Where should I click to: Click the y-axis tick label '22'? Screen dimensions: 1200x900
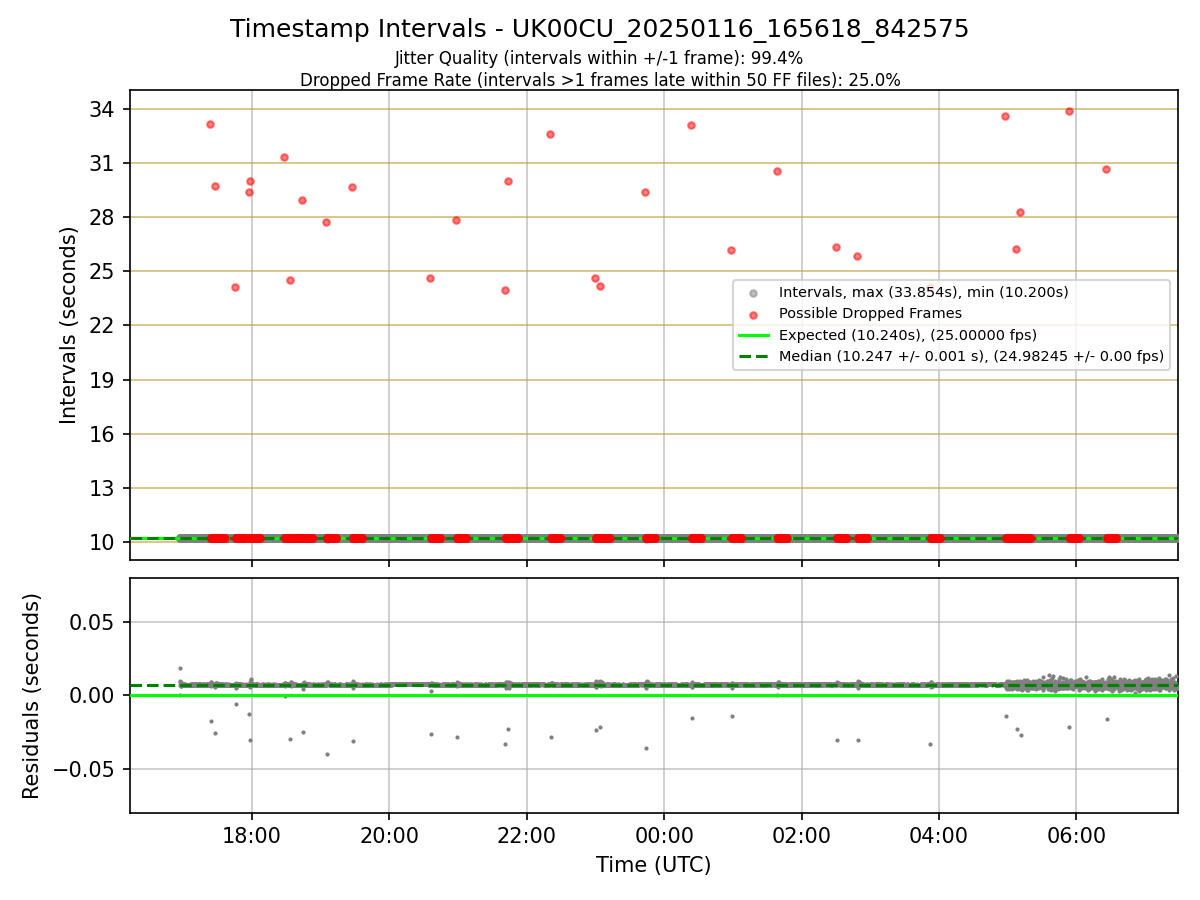(x=102, y=326)
